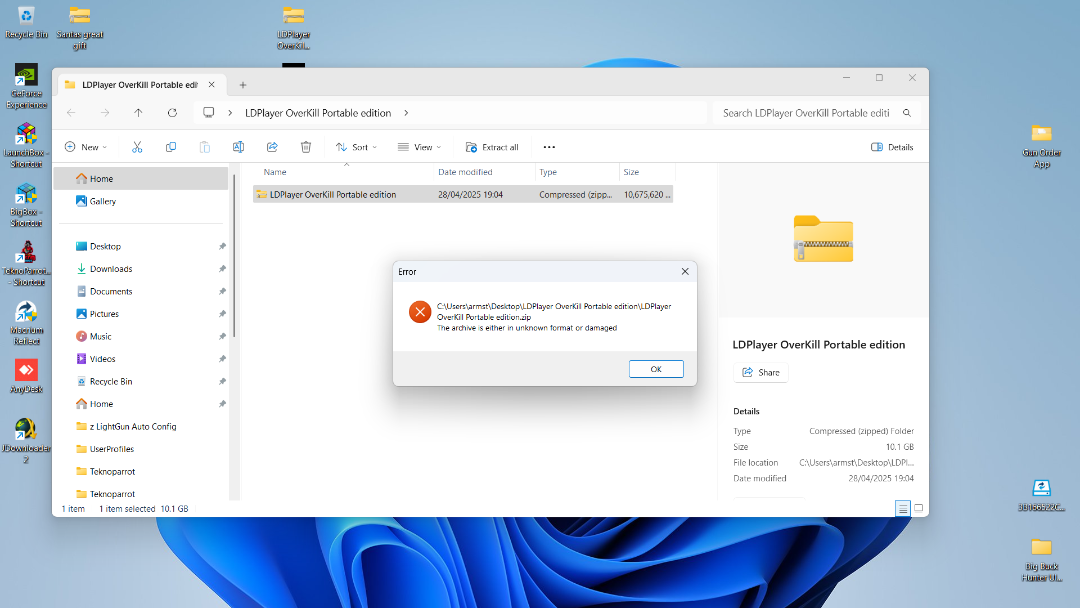Screen dimensions: 1080x608
Task: Switch to the details list view layout
Action: click(902, 508)
